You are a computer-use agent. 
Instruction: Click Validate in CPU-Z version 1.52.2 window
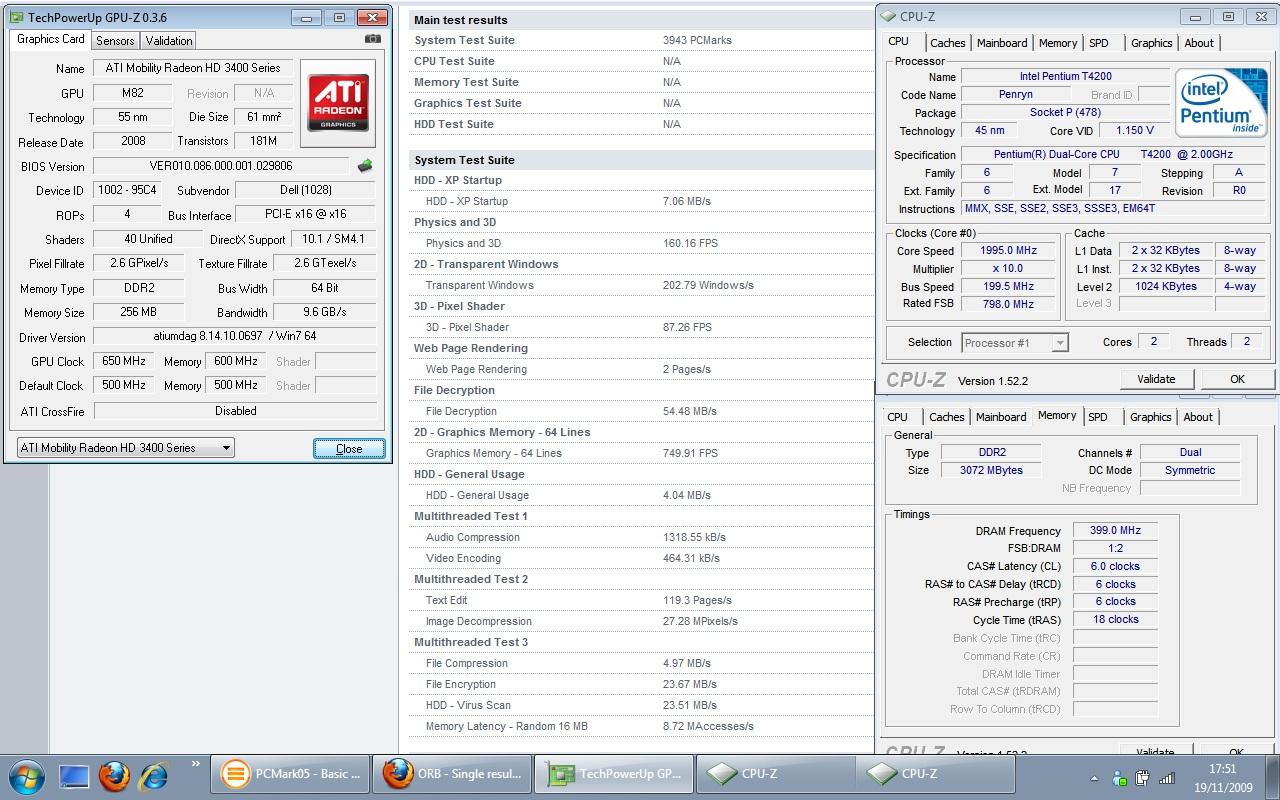pyautogui.click(x=1156, y=379)
